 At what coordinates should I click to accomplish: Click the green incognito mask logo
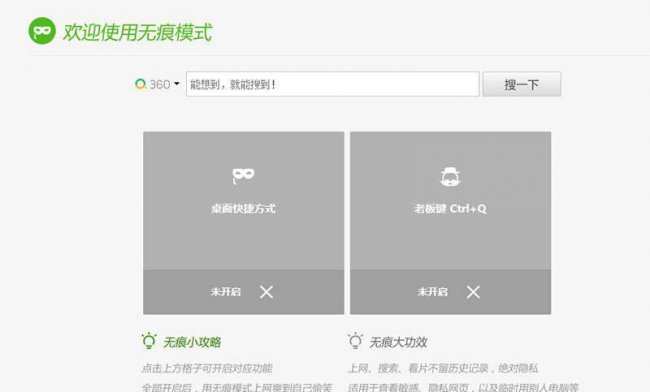coord(42,31)
